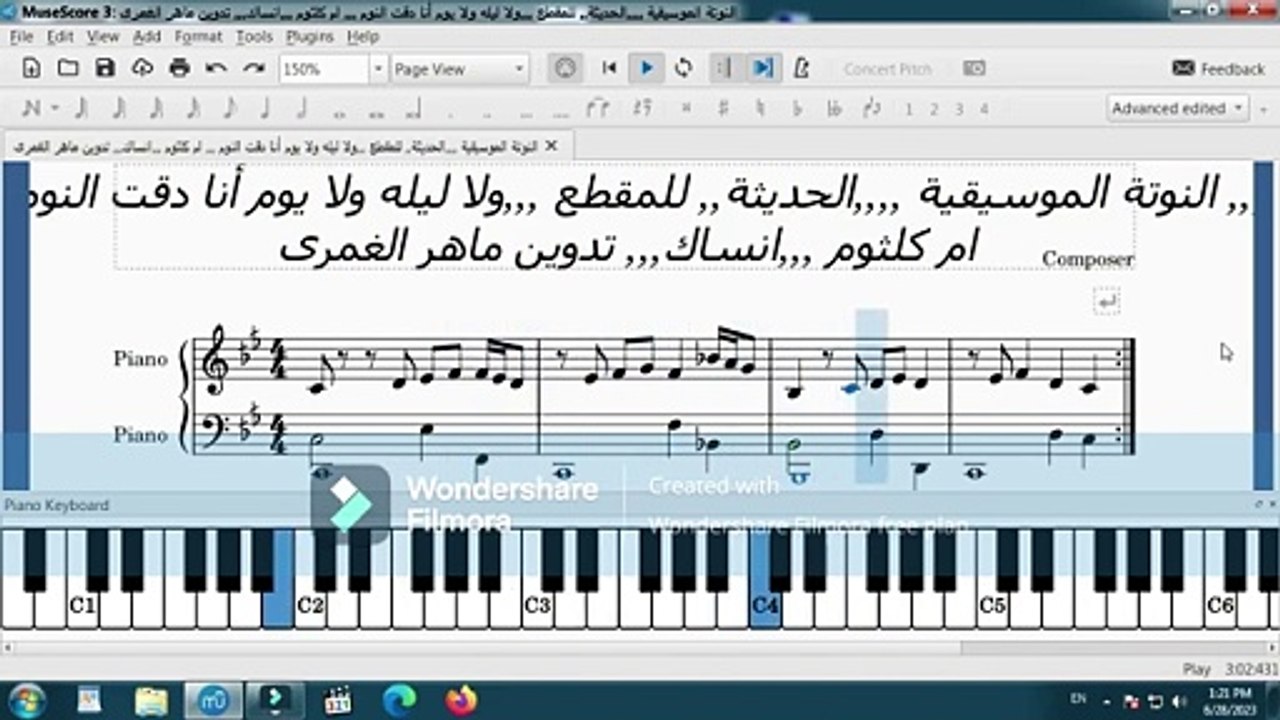Select the quarter note duration
The height and width of the screenshot is (720, 1280).
click(x=266, y=108)
